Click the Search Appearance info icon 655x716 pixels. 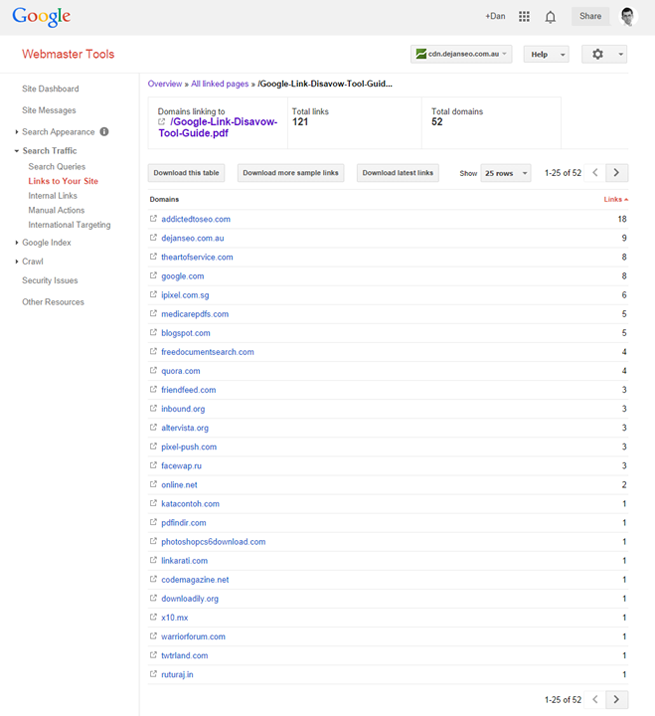click(104, 132)
